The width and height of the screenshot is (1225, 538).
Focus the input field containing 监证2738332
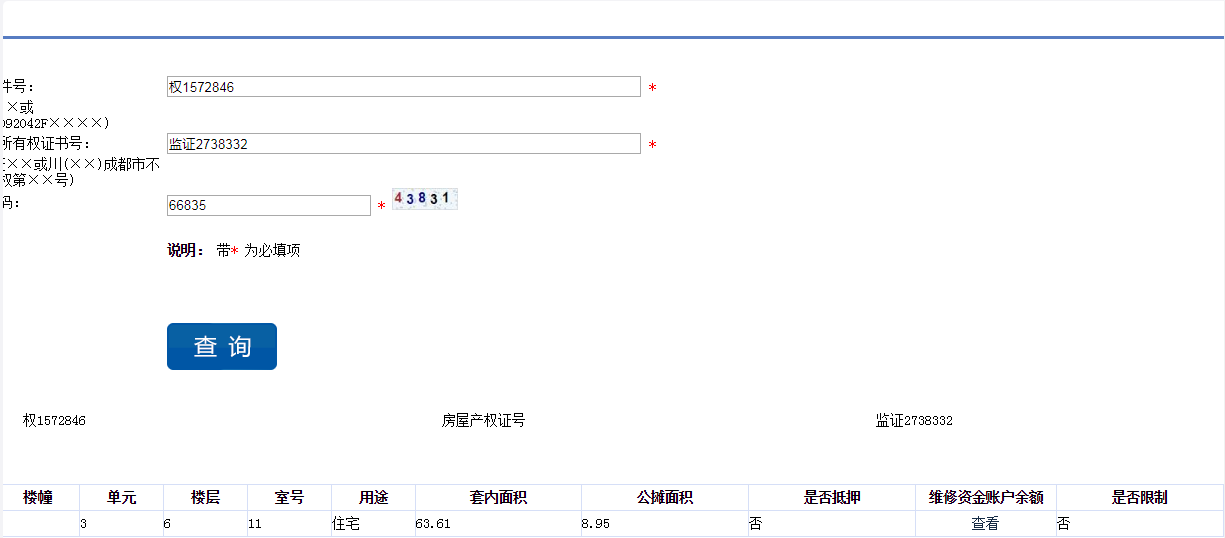tap(403, 144)
